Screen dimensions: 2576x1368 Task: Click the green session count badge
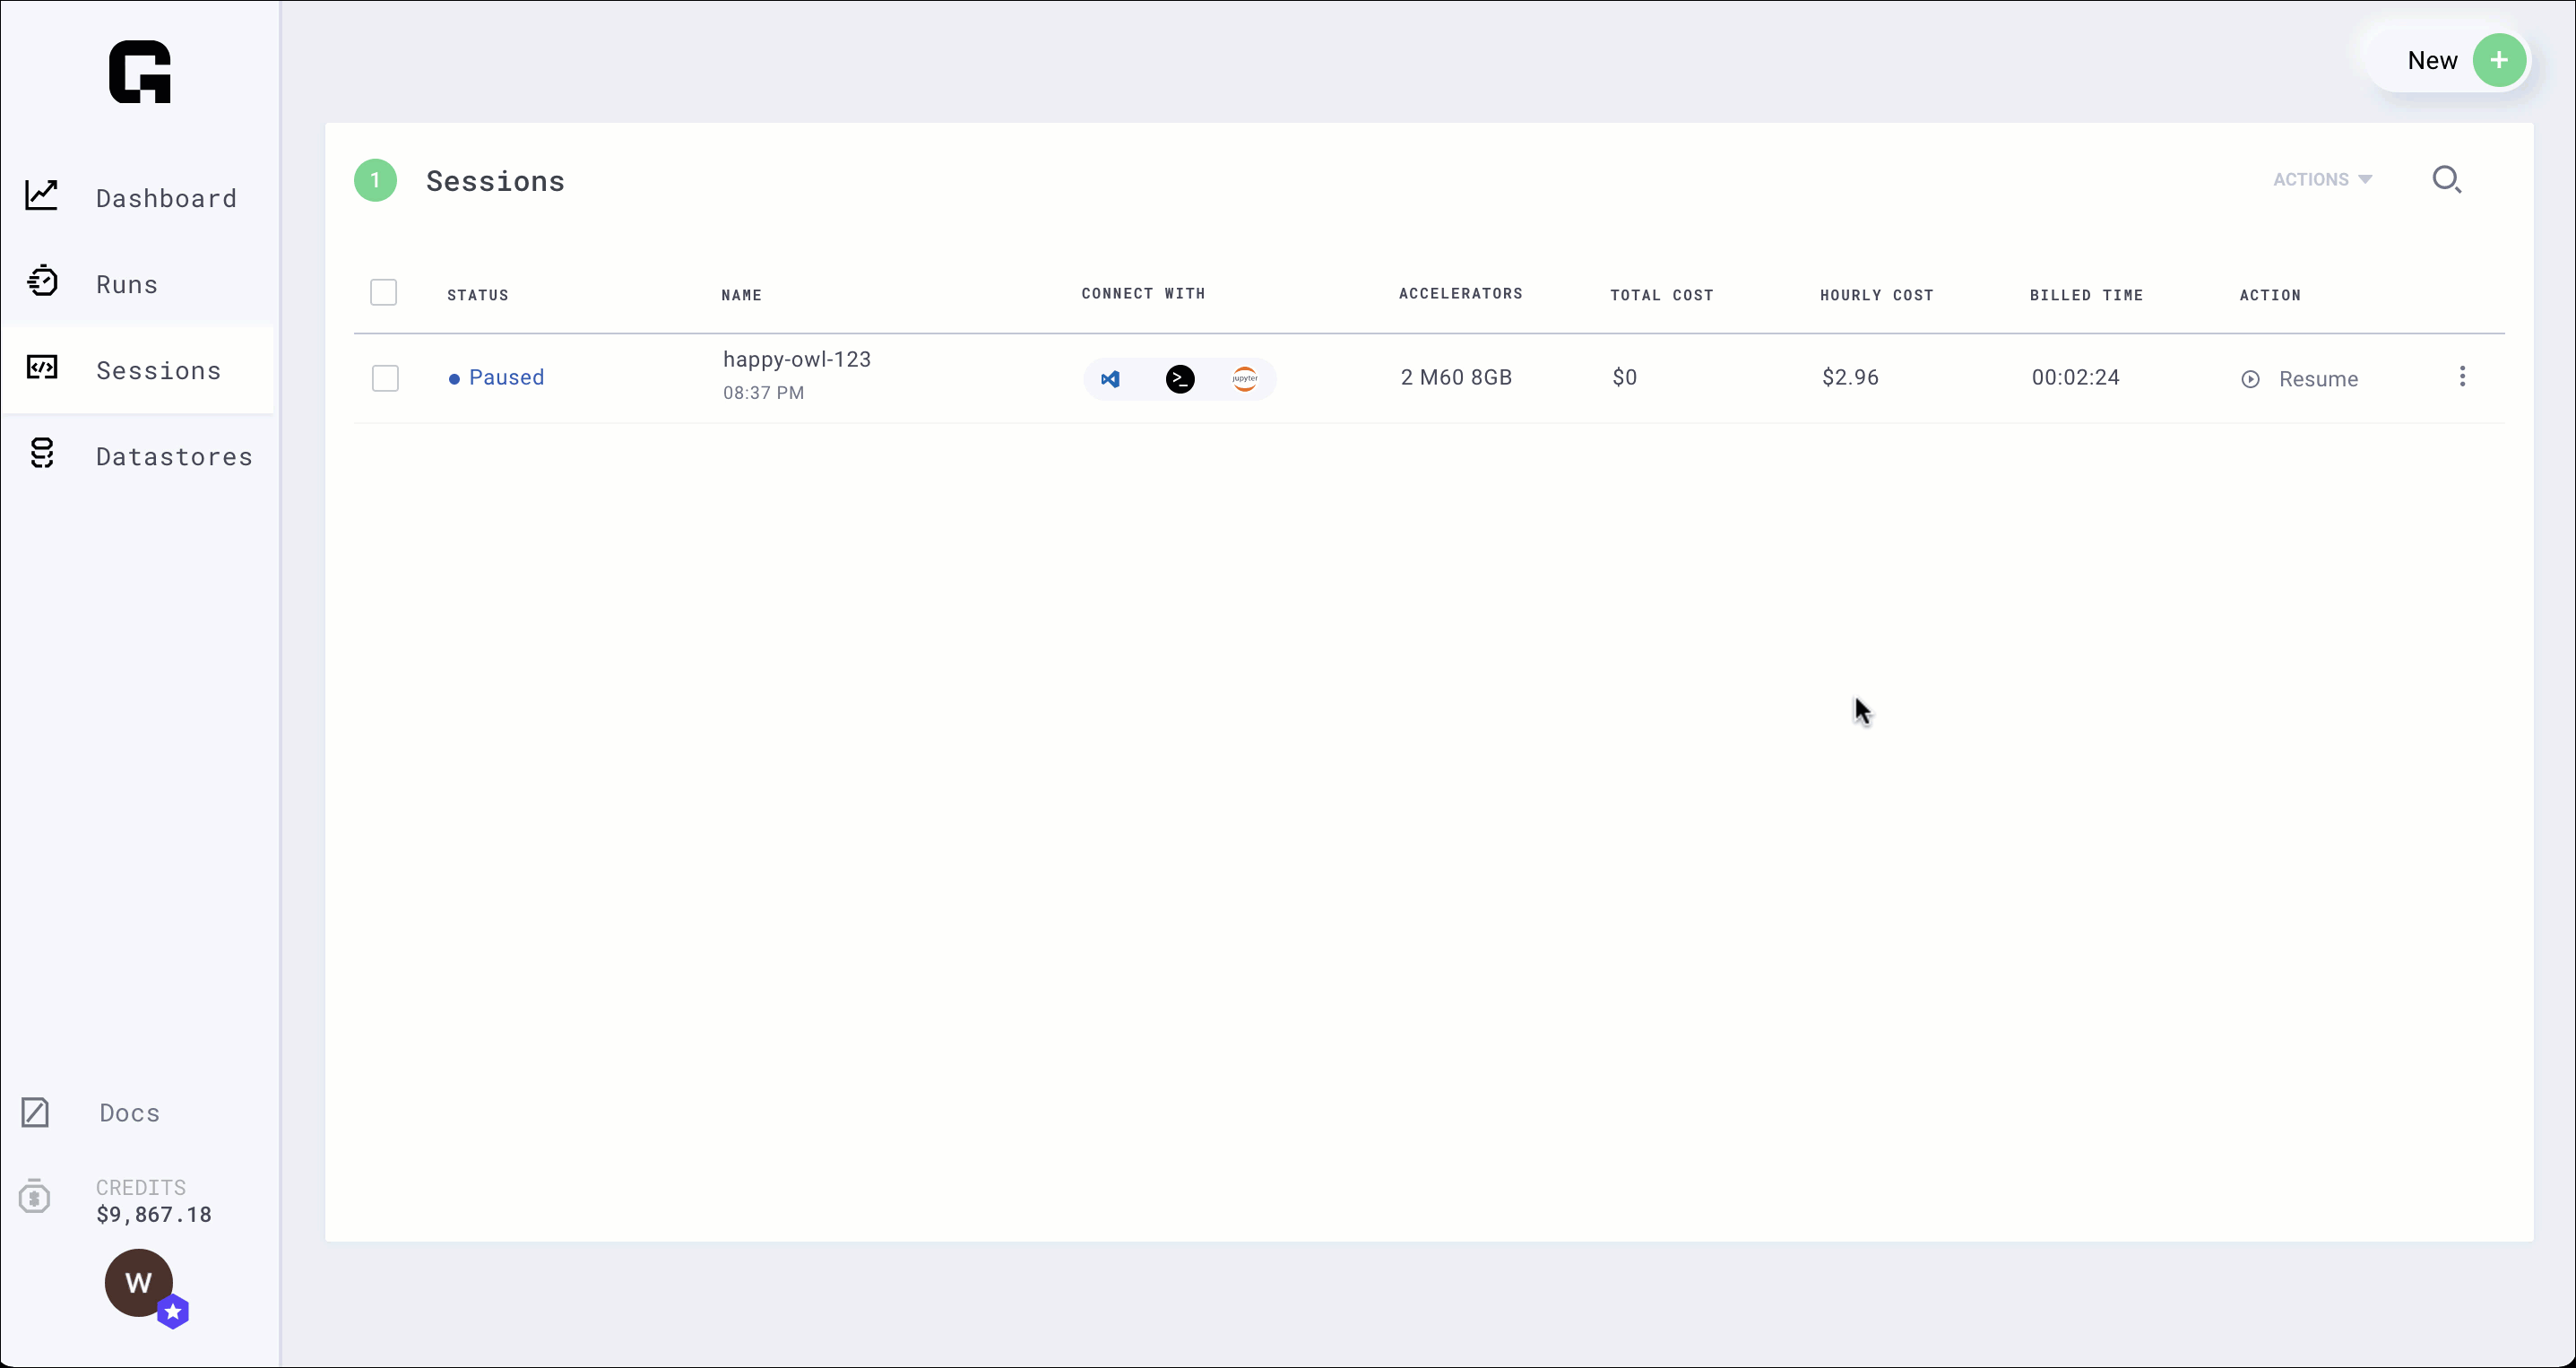tap(375, 180)
